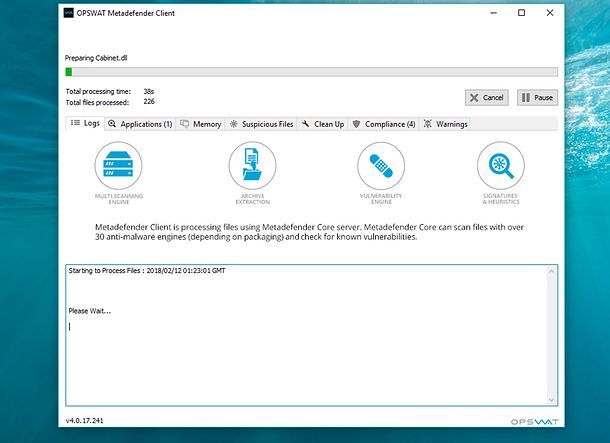Minimize the Metadefender Client window

click(x=494, y=13)
